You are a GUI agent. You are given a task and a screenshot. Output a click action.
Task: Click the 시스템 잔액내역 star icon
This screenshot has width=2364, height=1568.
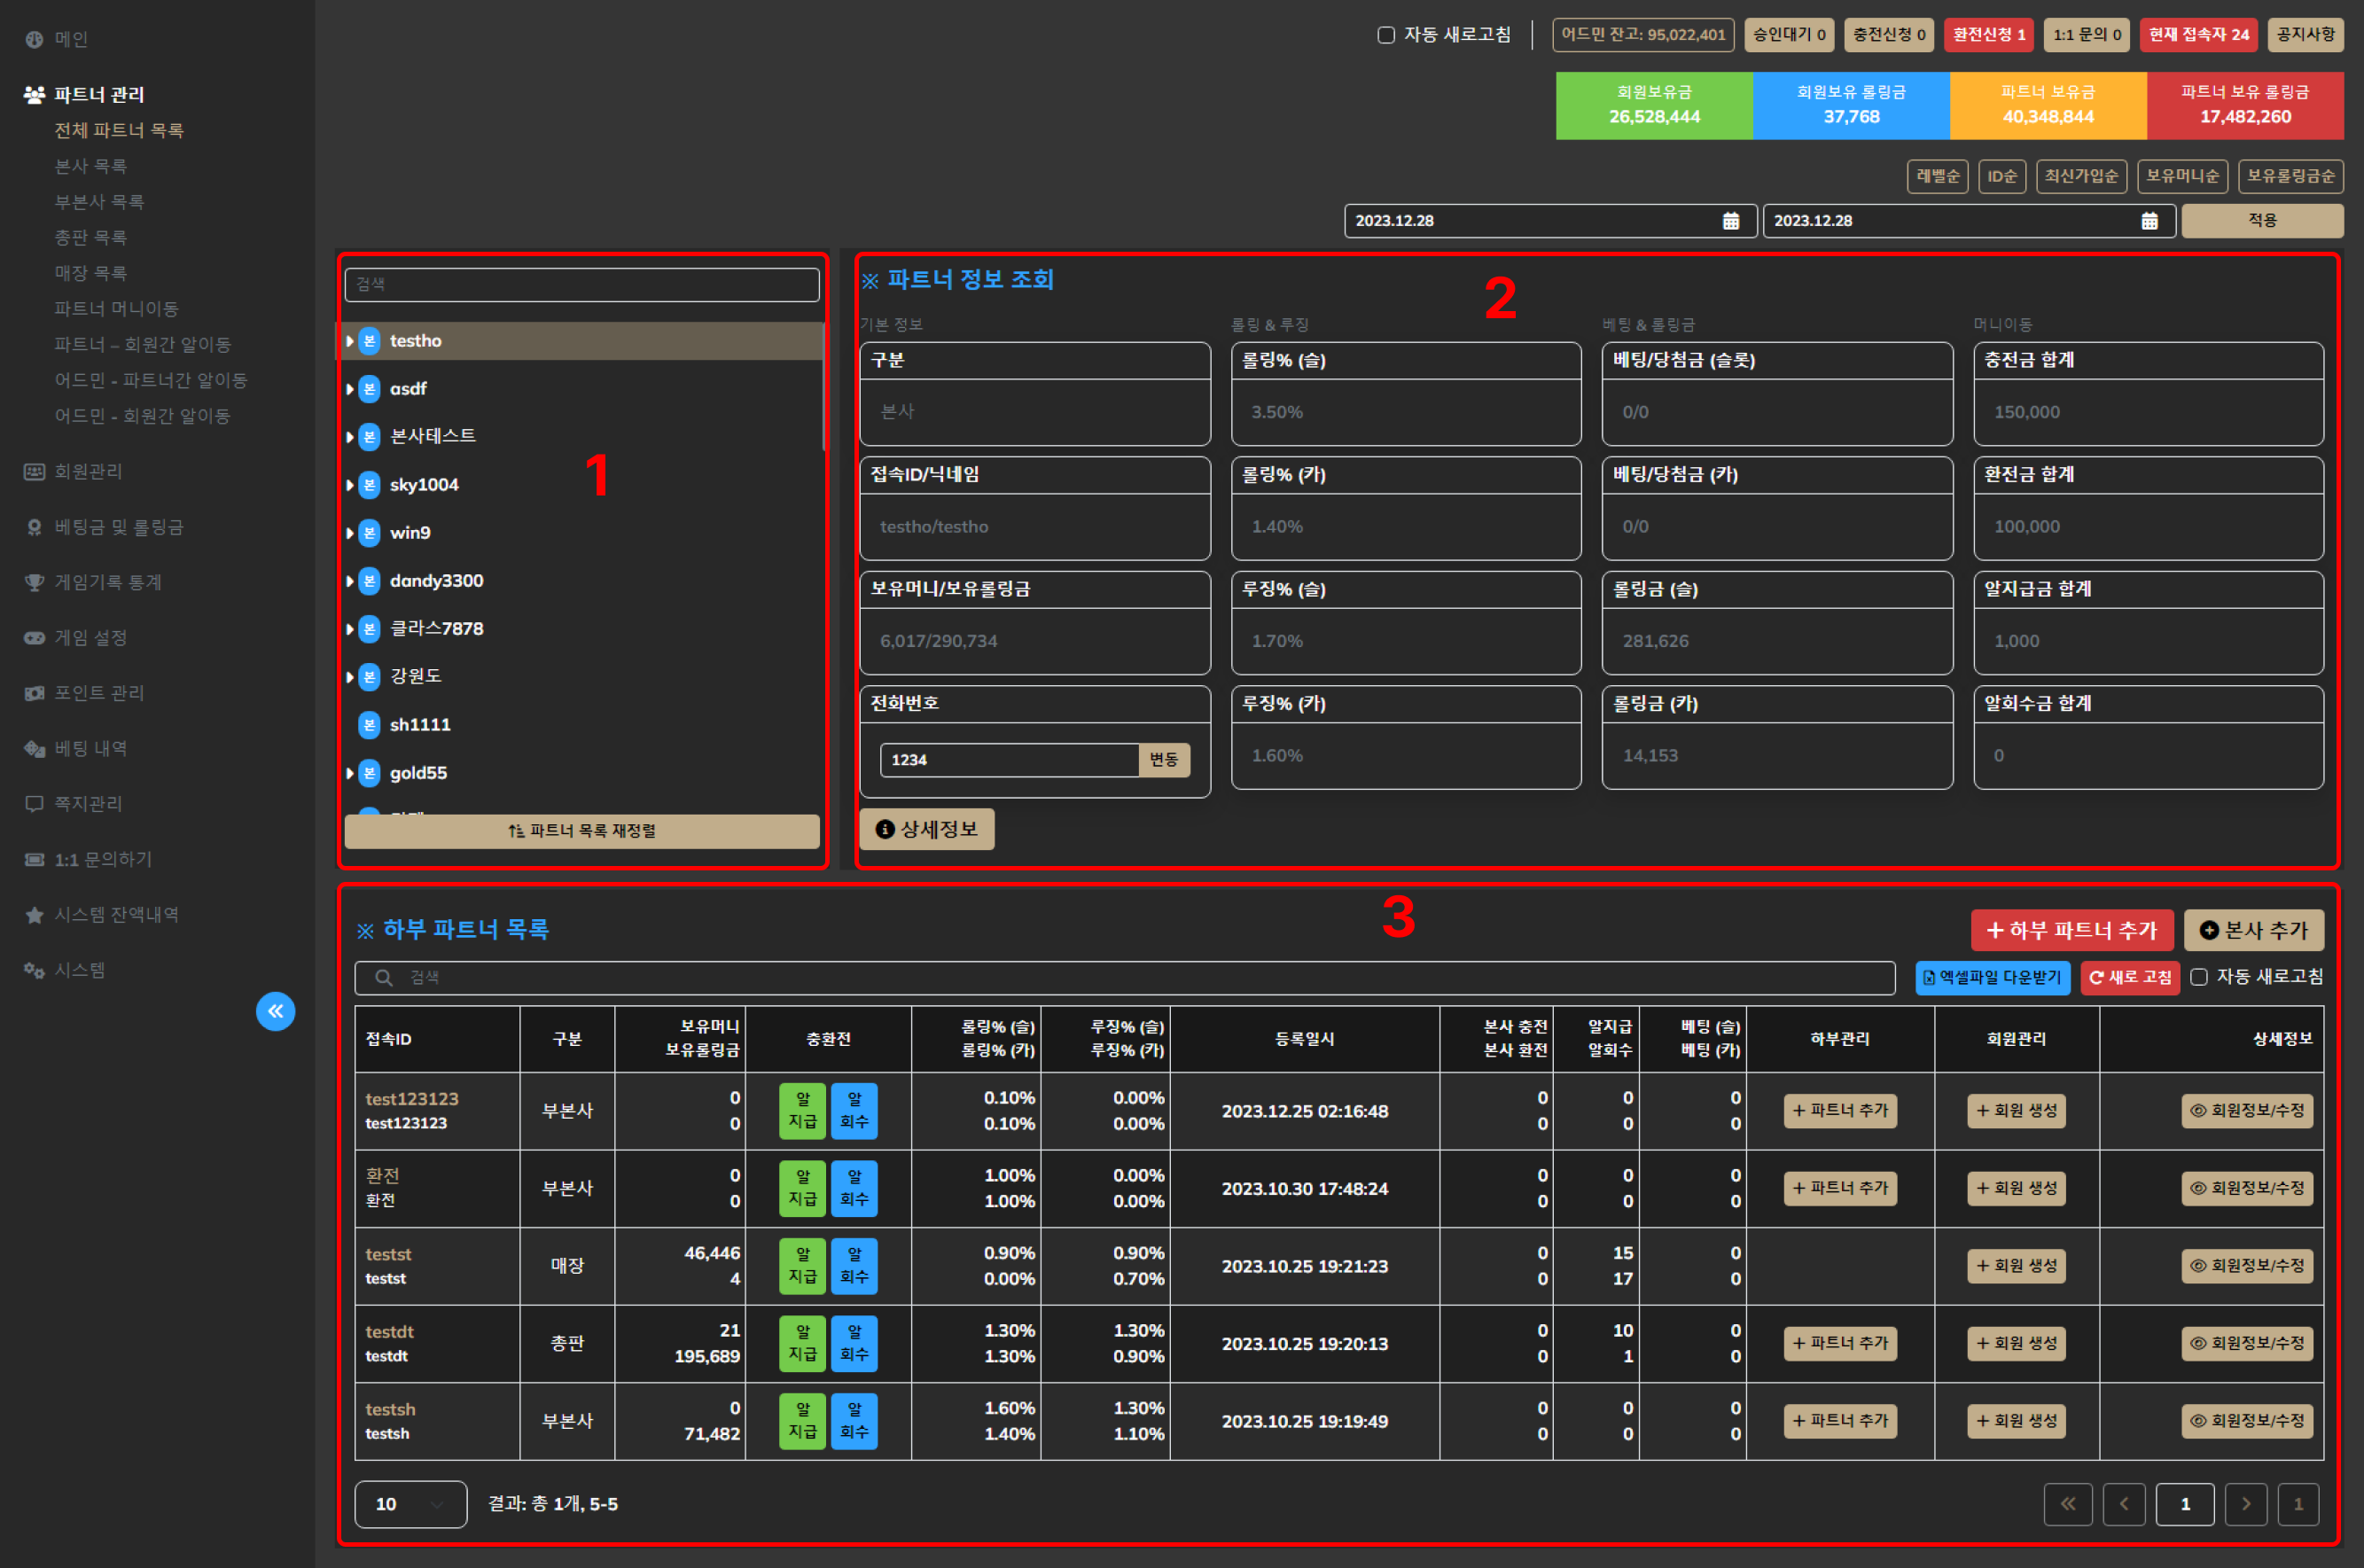pyautogui.click(x=34, y=915)
